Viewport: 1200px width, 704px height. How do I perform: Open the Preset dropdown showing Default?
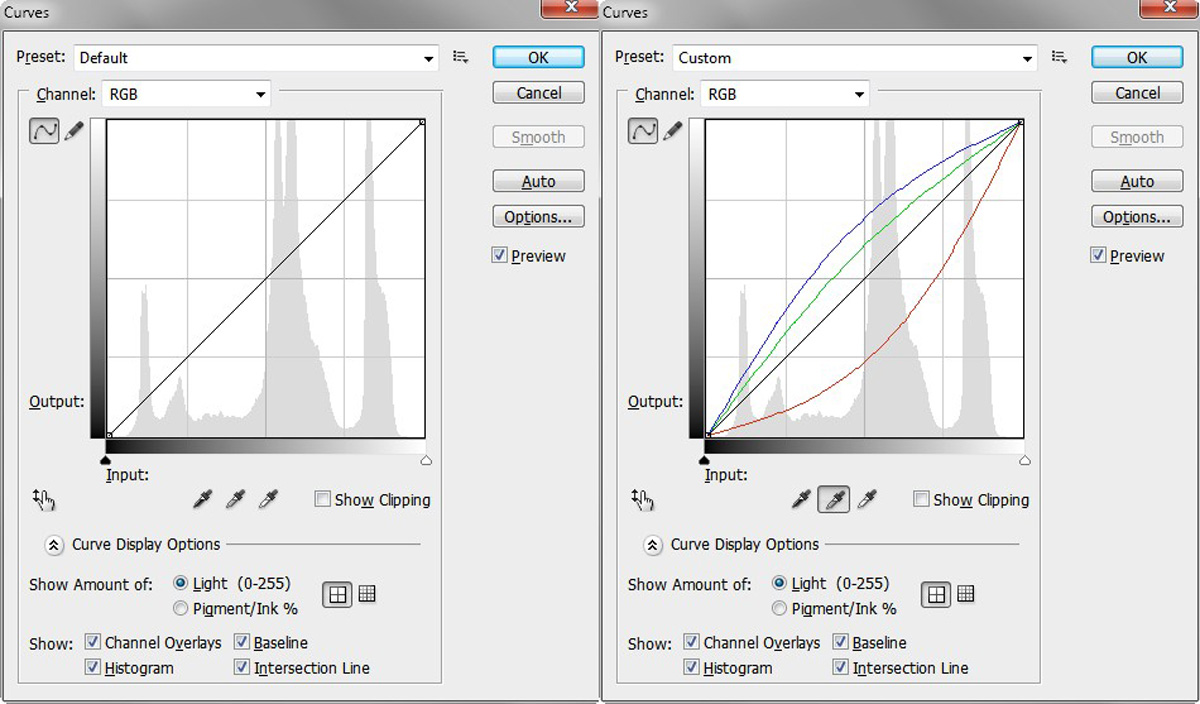(257, 58)
